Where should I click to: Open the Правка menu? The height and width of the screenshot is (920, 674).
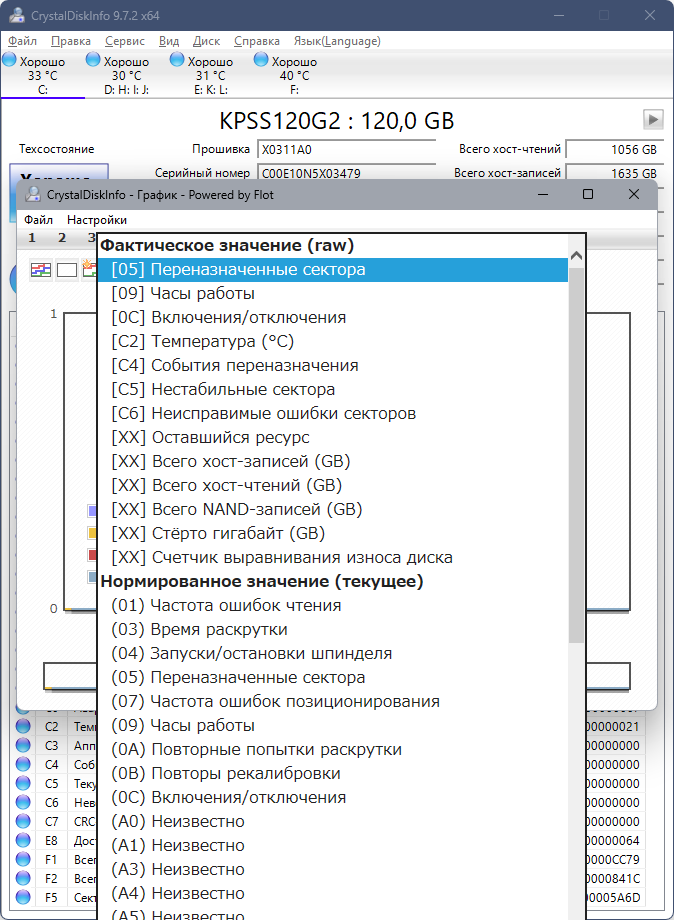(x=70, y=41)
